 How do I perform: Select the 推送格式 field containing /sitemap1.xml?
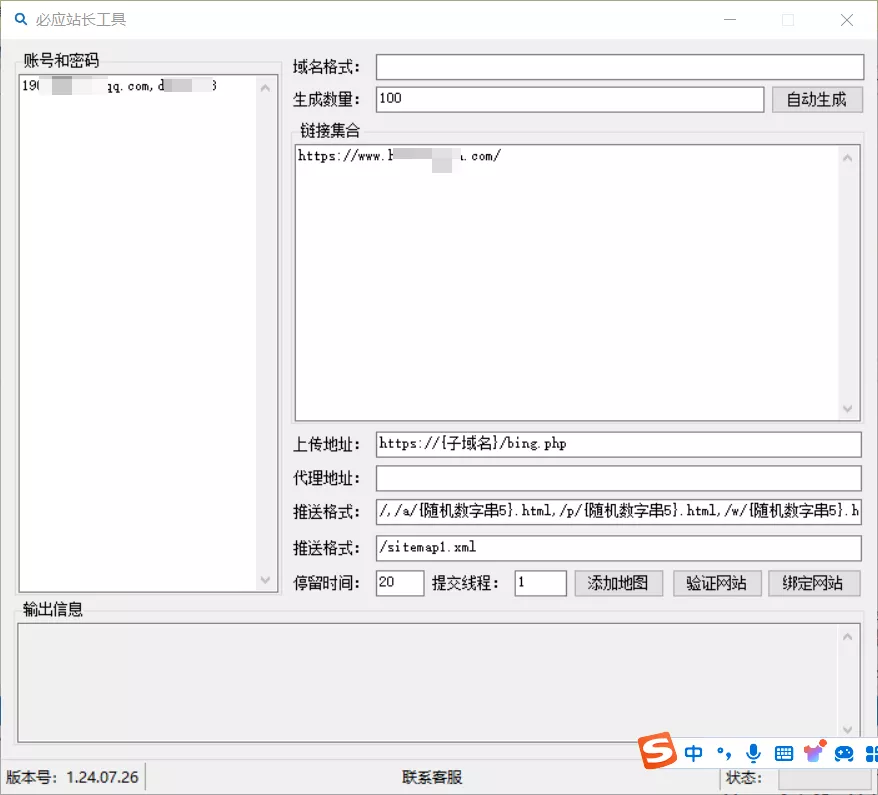618,548
